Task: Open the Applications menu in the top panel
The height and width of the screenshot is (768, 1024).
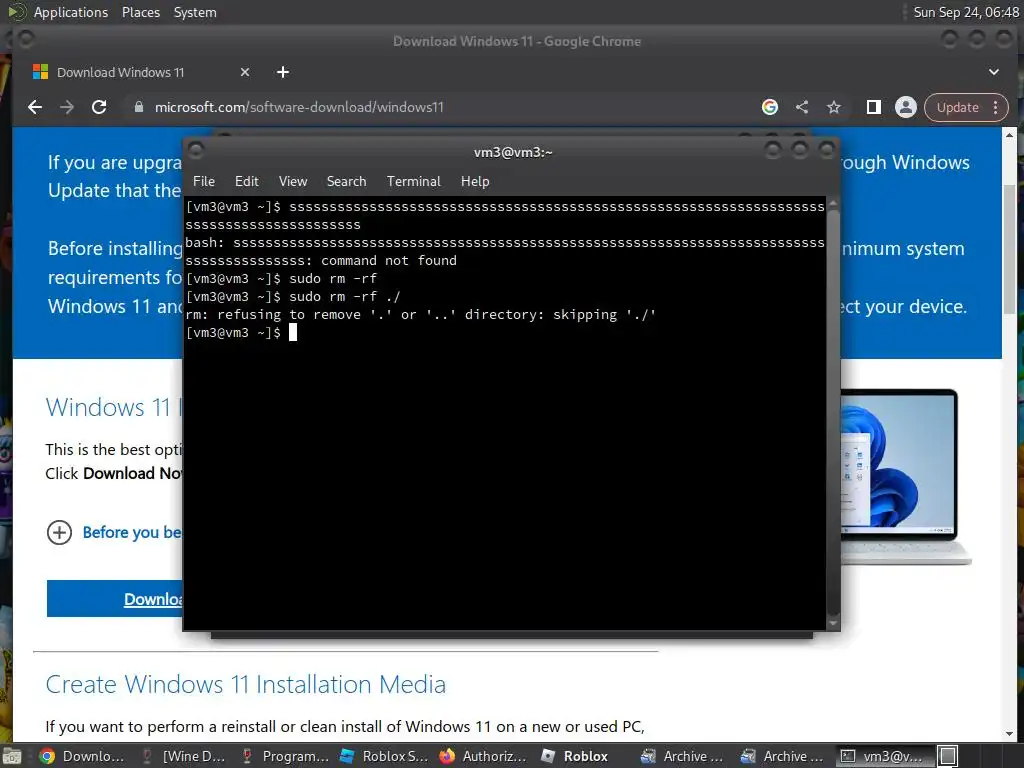Action: [x=71, y=12]
